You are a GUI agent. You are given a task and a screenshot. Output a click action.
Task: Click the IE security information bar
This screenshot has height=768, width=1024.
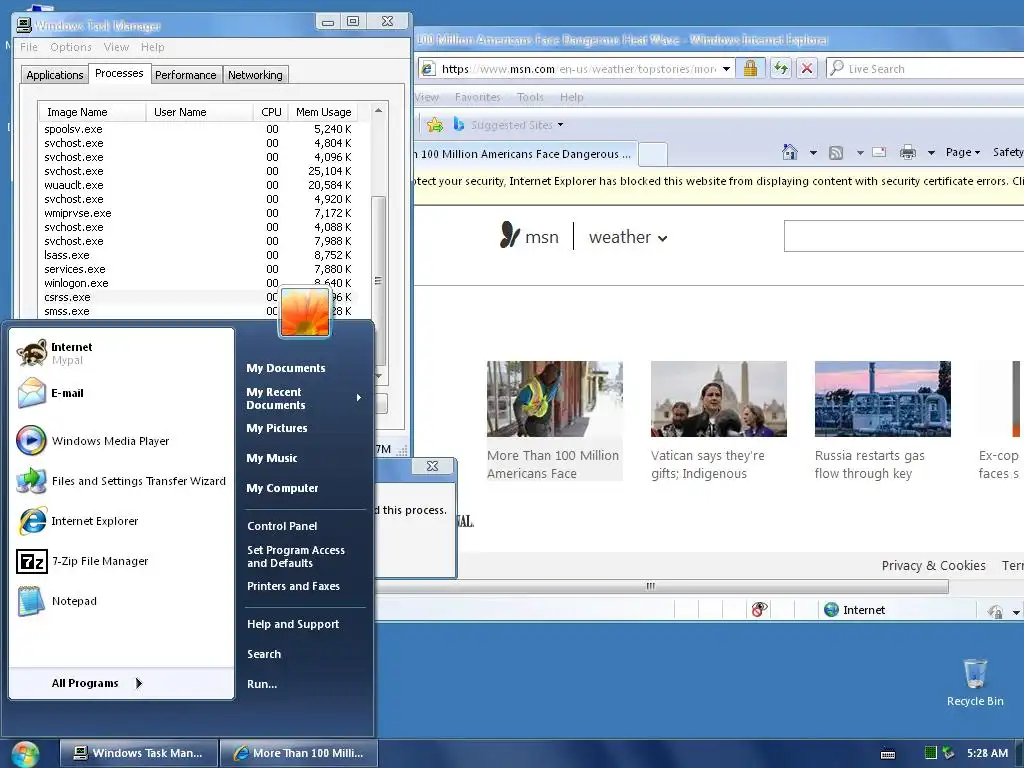coord(718,182)
